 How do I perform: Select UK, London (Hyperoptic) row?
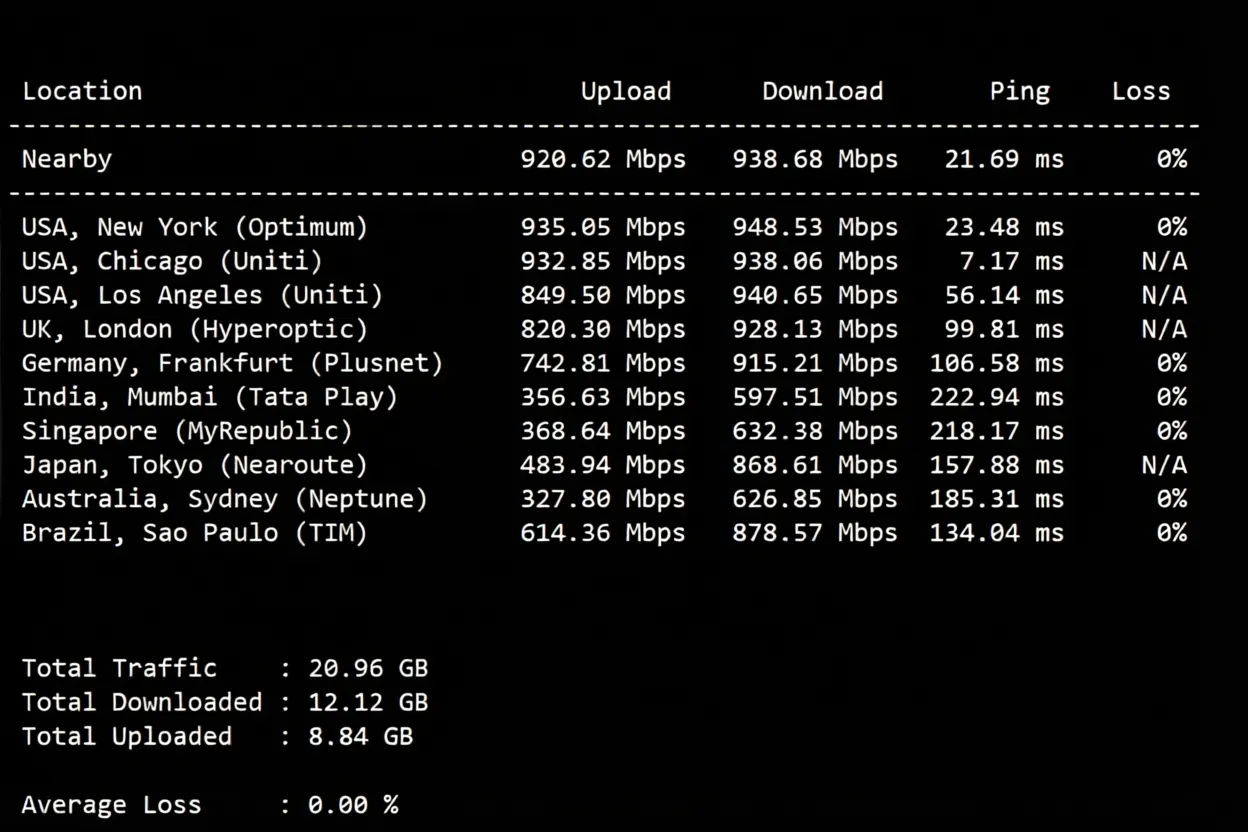[x=604, y=329]
